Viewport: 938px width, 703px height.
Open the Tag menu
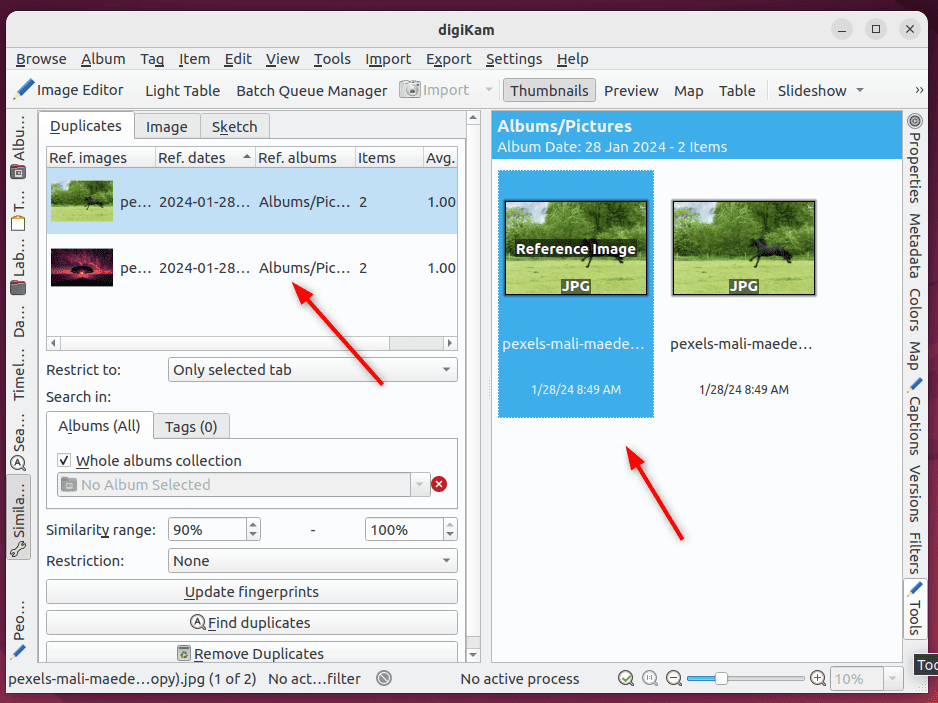[x=152, y=59]
